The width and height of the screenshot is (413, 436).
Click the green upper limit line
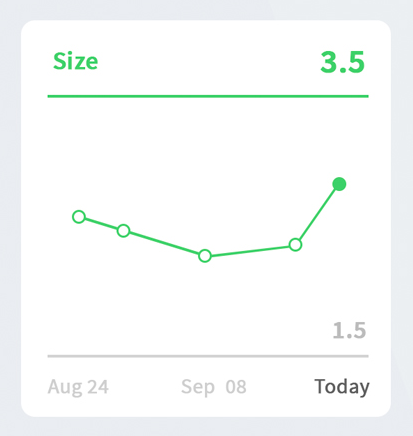click(208, 96)
